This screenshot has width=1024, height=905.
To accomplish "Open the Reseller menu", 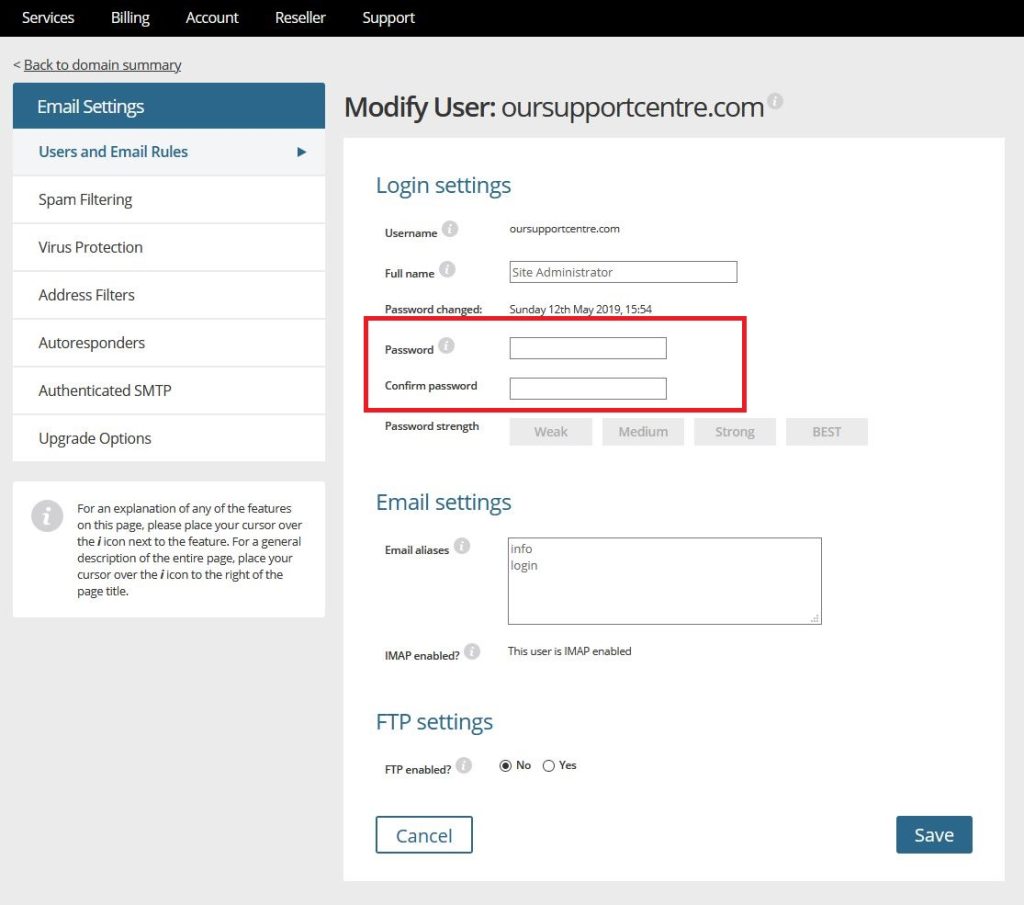I will (x=300, y=18).
